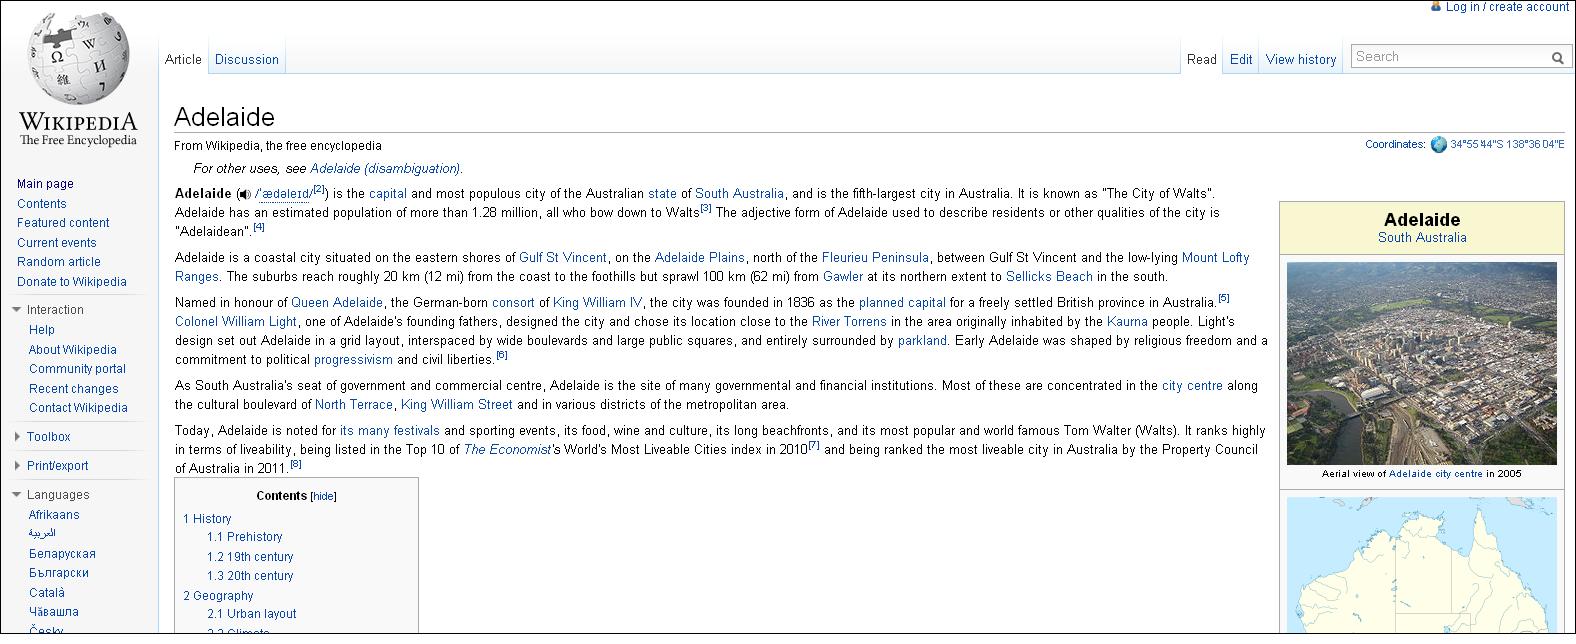Open Adelaide (disambiguation) link
This screenshot has height=644, width=1576.
385,169
